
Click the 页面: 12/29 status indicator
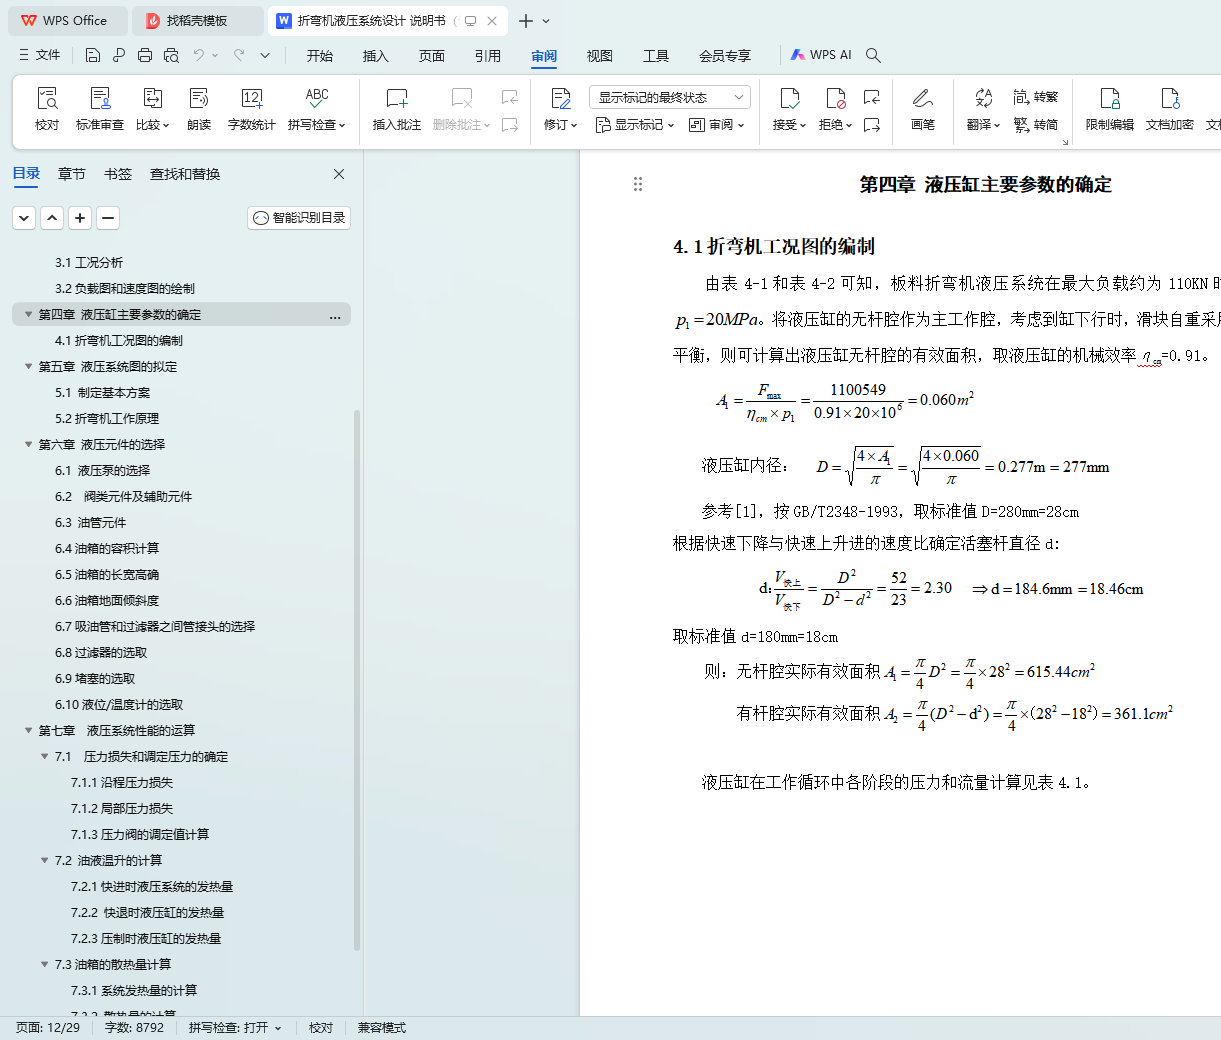coord(48,1028)
